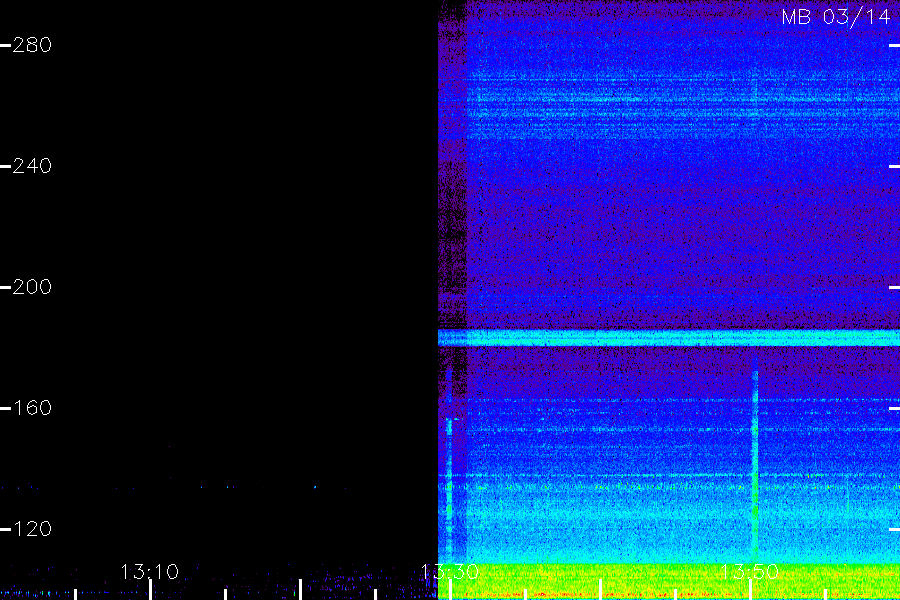Viewport: 900px width, 600px height.
Task: Click the MB 03/14 label
Action: (x=836, y=17)
